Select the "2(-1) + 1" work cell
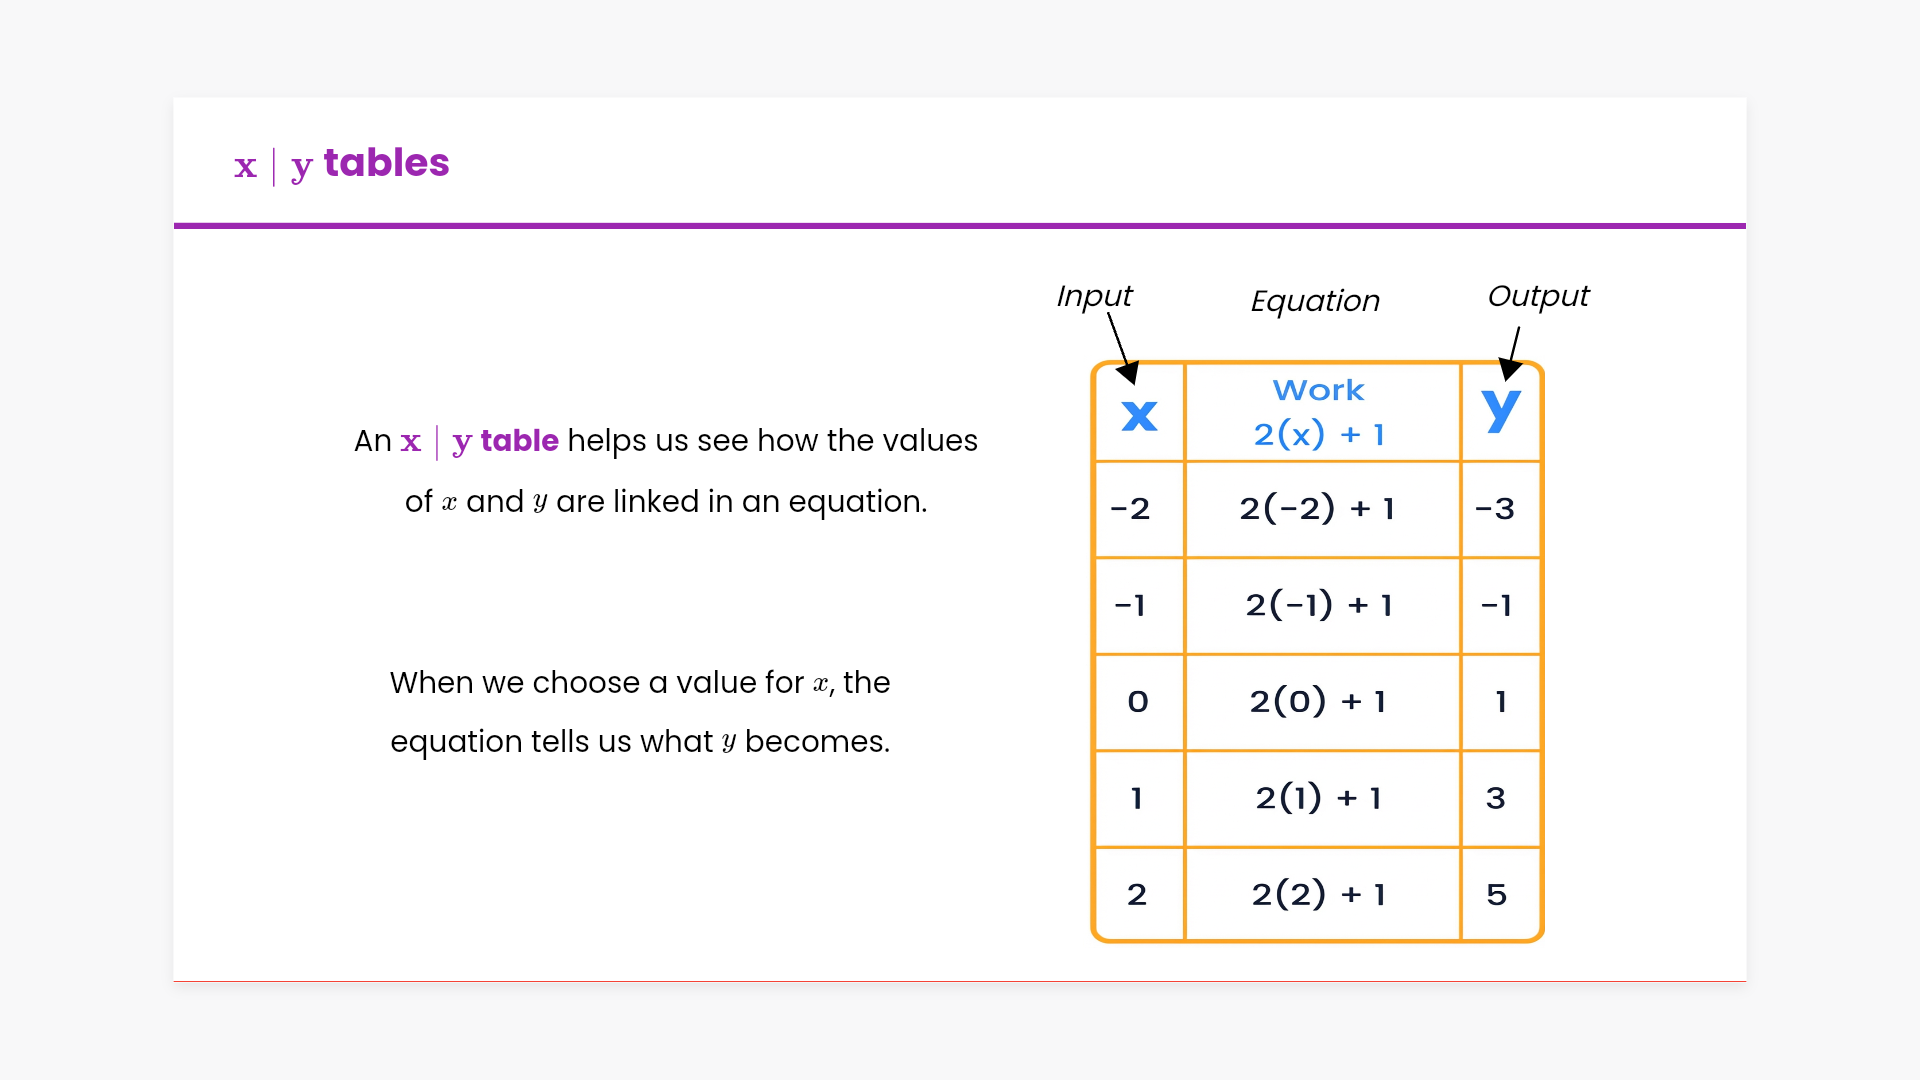 (1319, 605)
